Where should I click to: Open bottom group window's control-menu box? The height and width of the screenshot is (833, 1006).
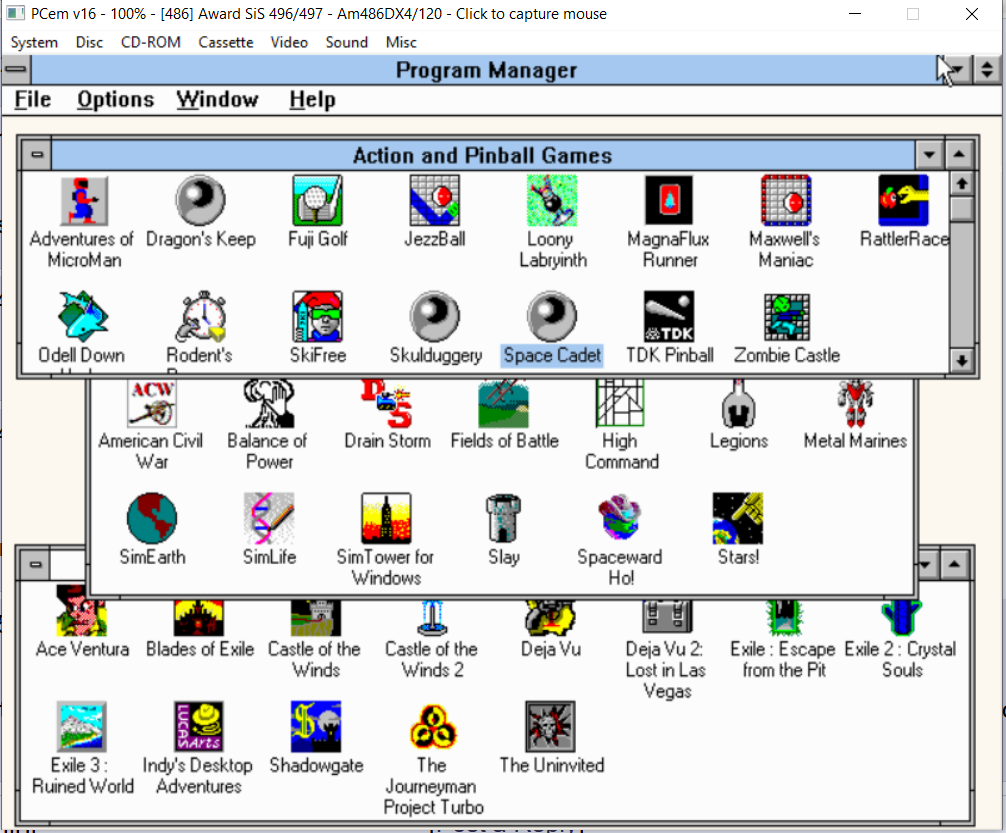pos(35,565)
